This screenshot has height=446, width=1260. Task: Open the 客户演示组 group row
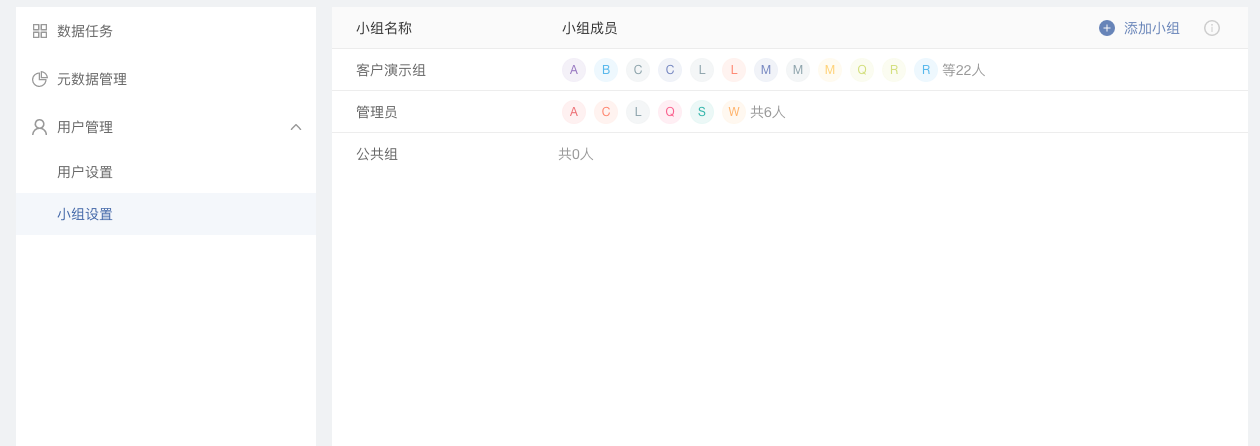(790, 70)
